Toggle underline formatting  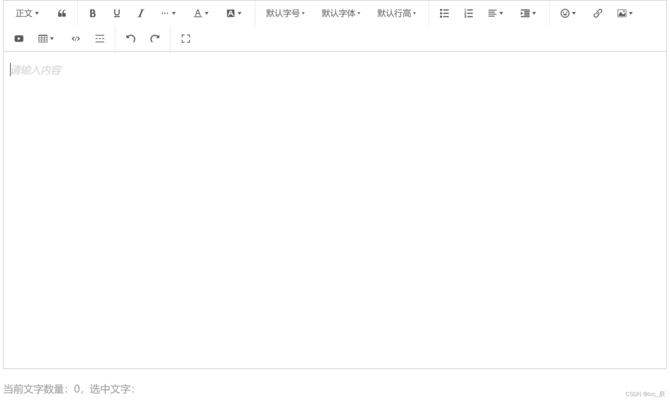[x=117, y=14]
